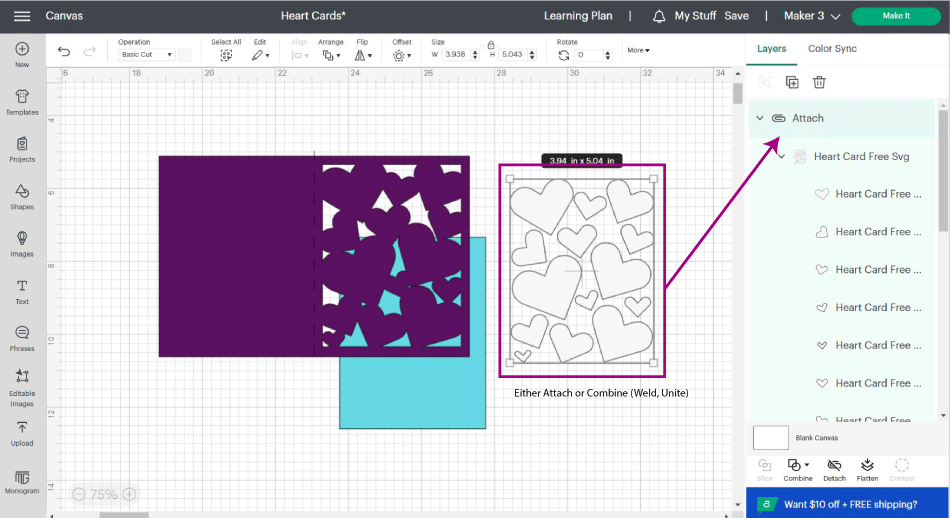Click the operation color swatch beside Basic Cut
The image size is (950, 518).
pyautogui.click(x=185, y=55)
